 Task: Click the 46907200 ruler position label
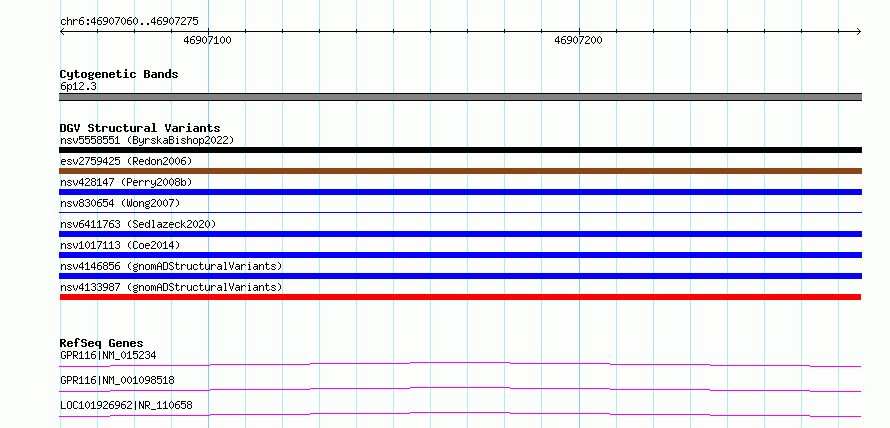point(578,40)
